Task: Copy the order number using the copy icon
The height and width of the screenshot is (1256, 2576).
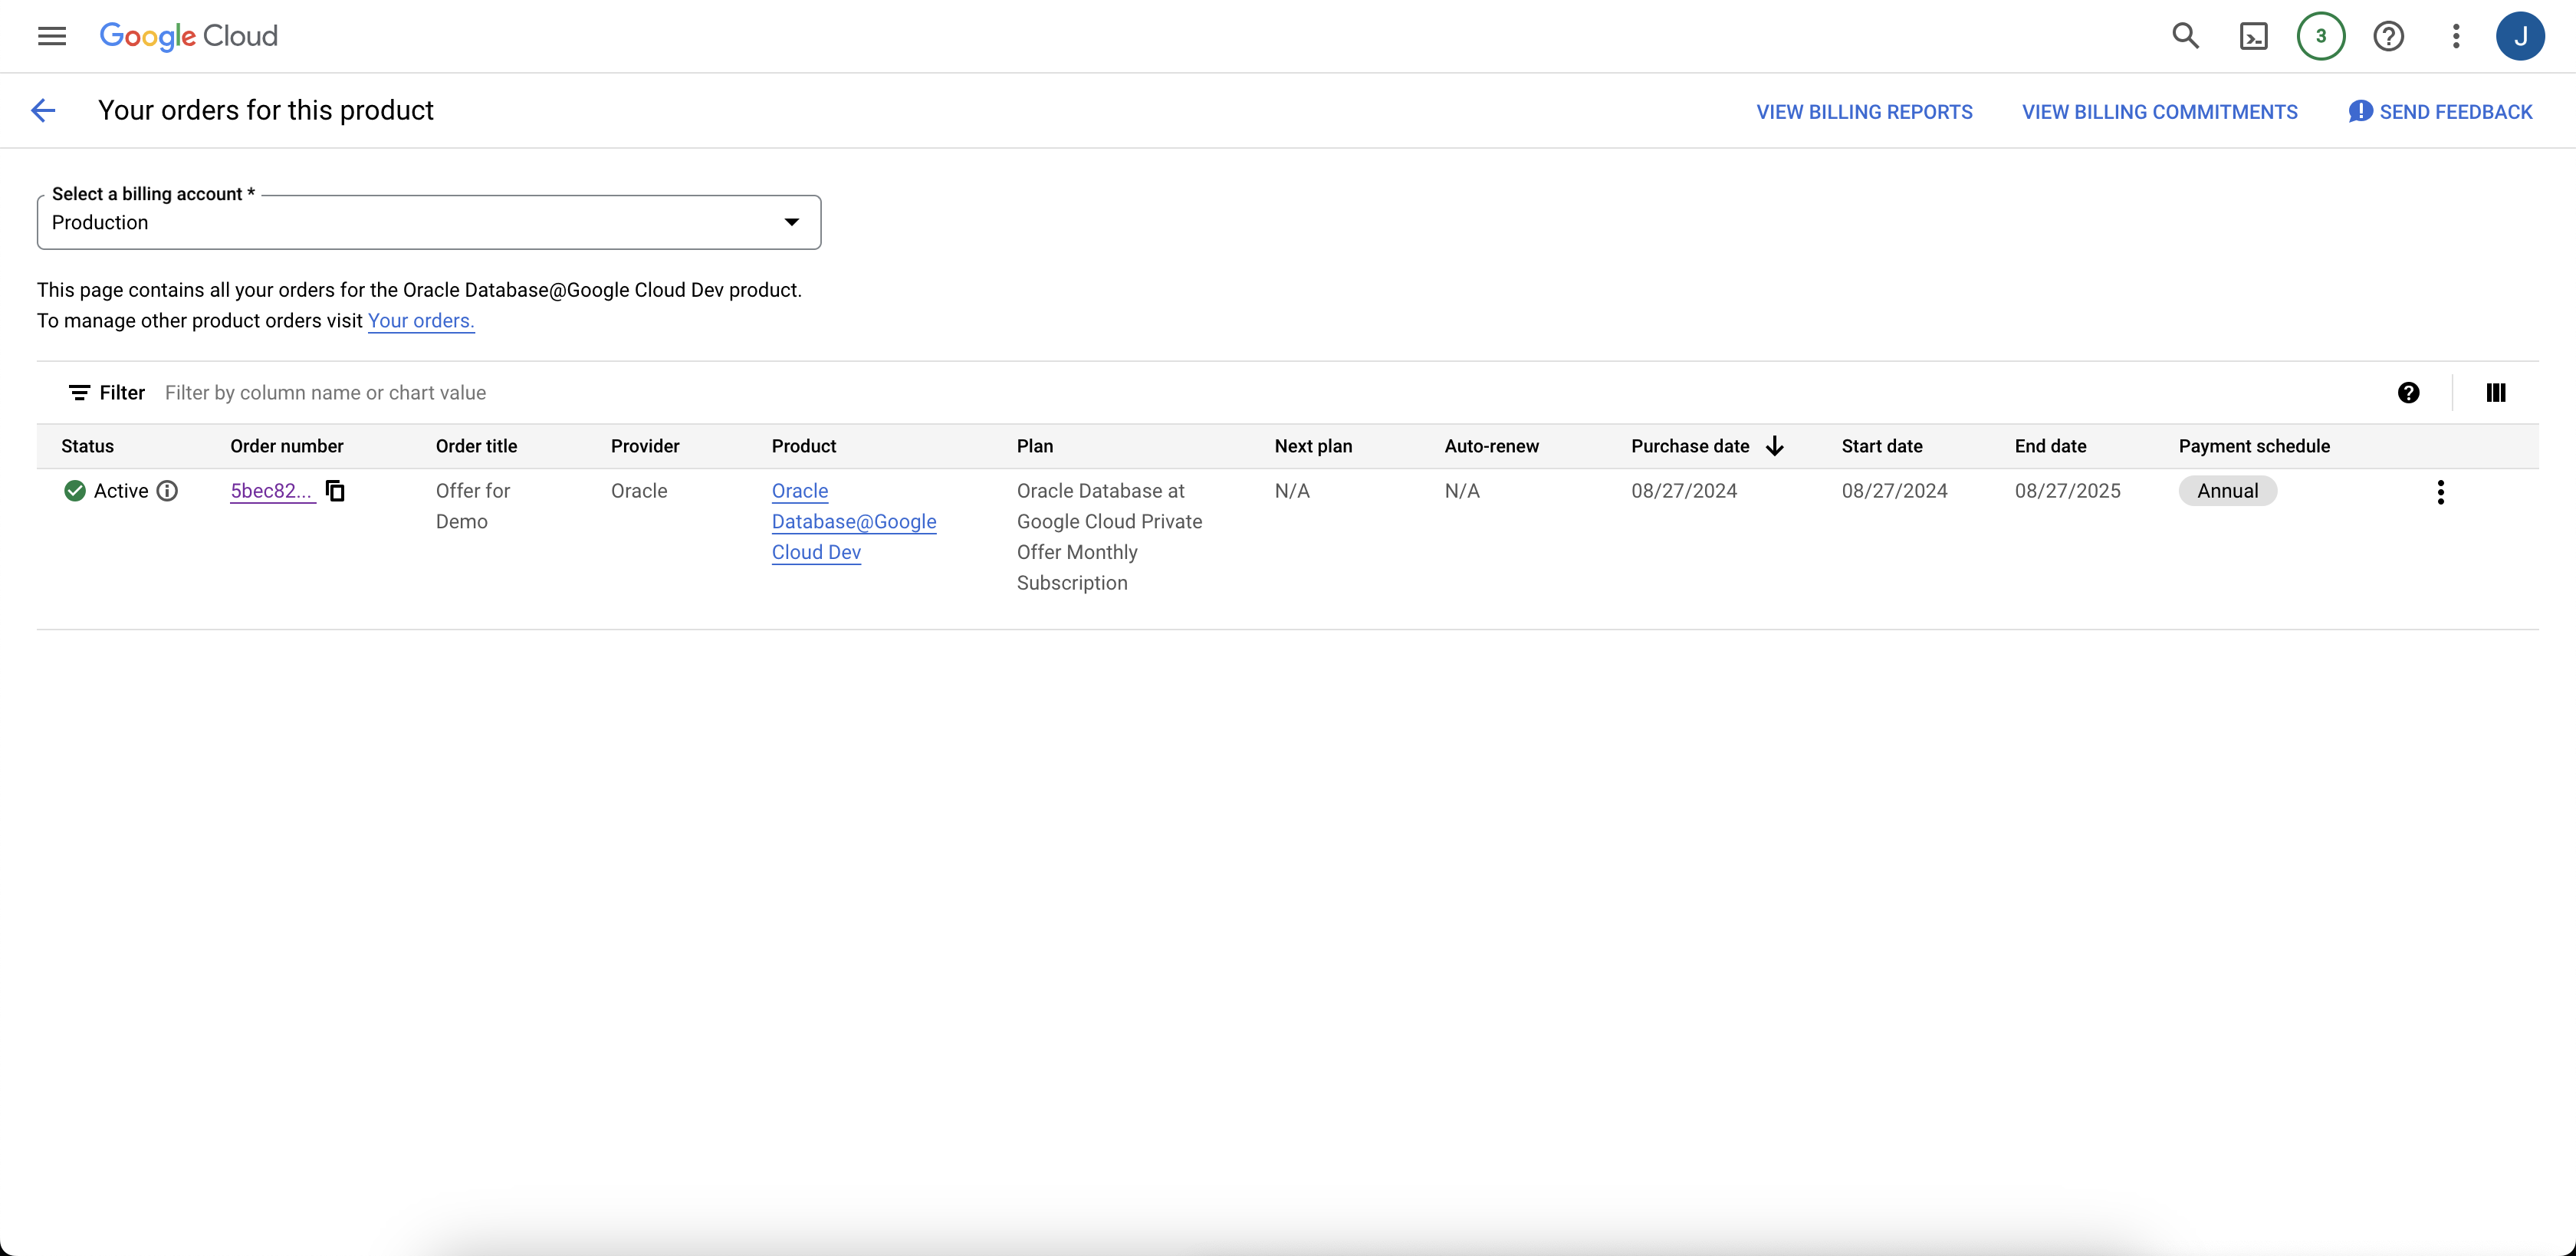Action: point(334,491)
